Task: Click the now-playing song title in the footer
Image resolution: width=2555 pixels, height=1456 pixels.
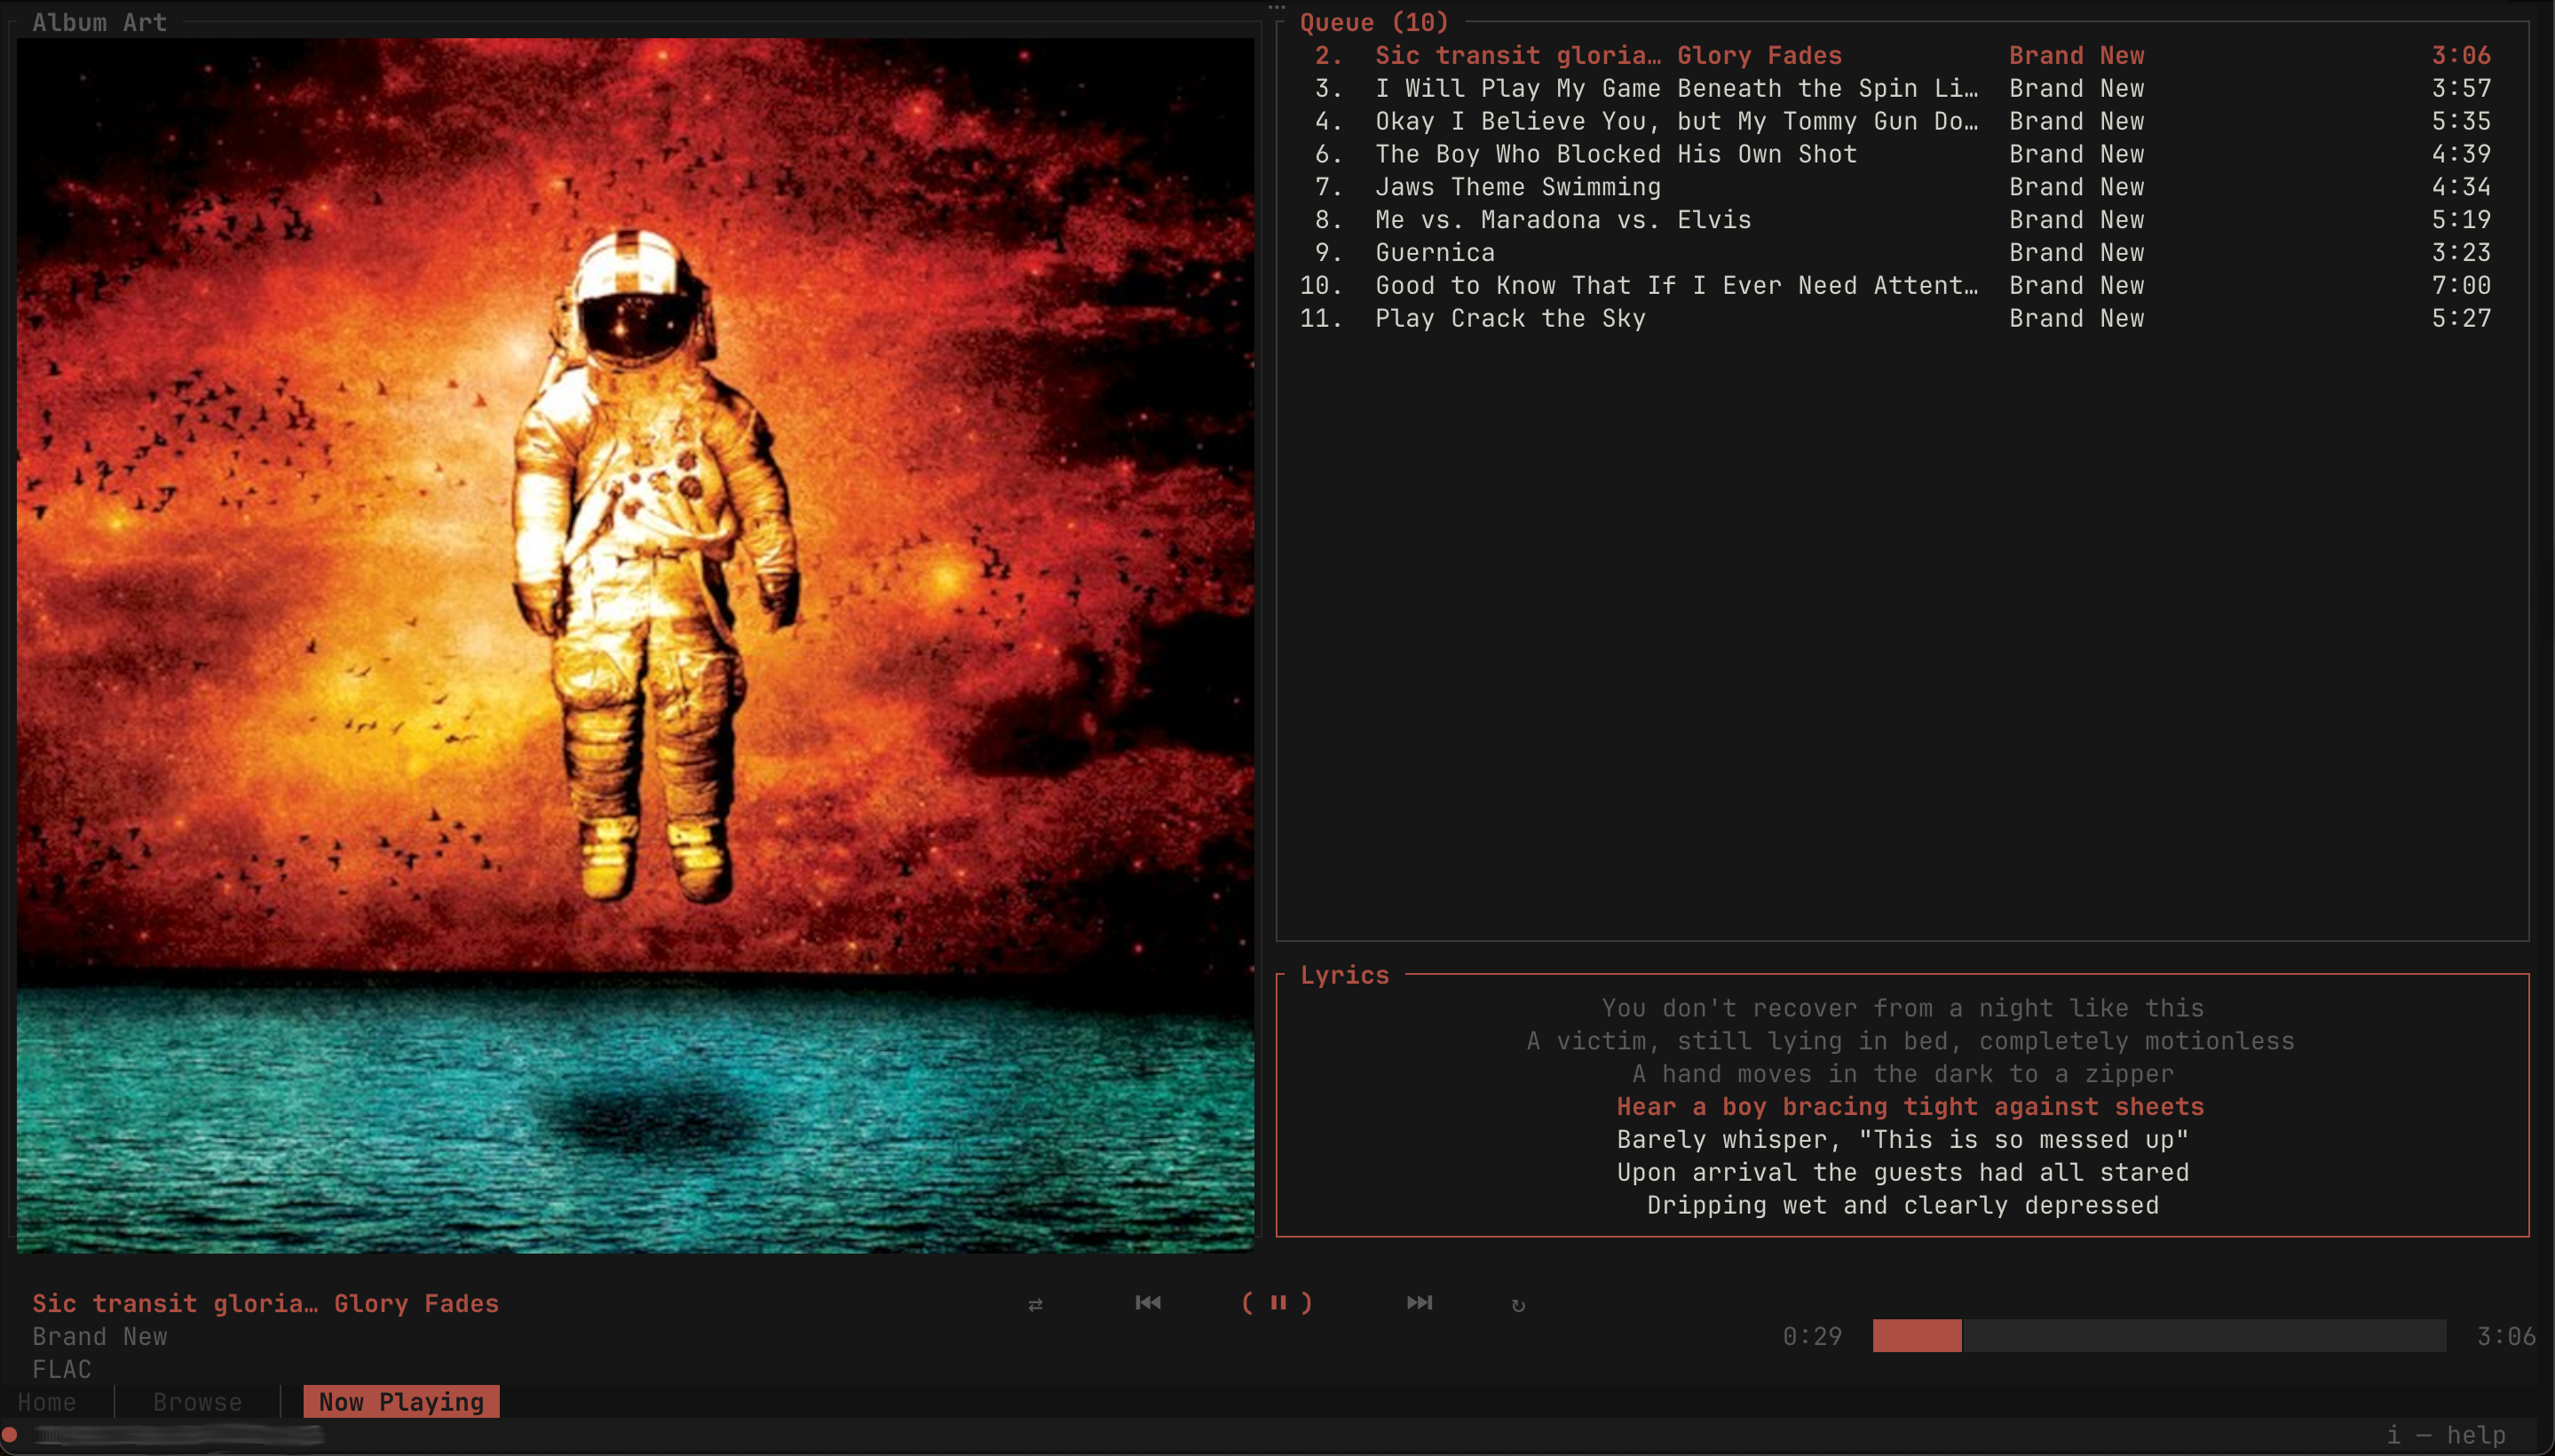Action: tap(265, 1304)
